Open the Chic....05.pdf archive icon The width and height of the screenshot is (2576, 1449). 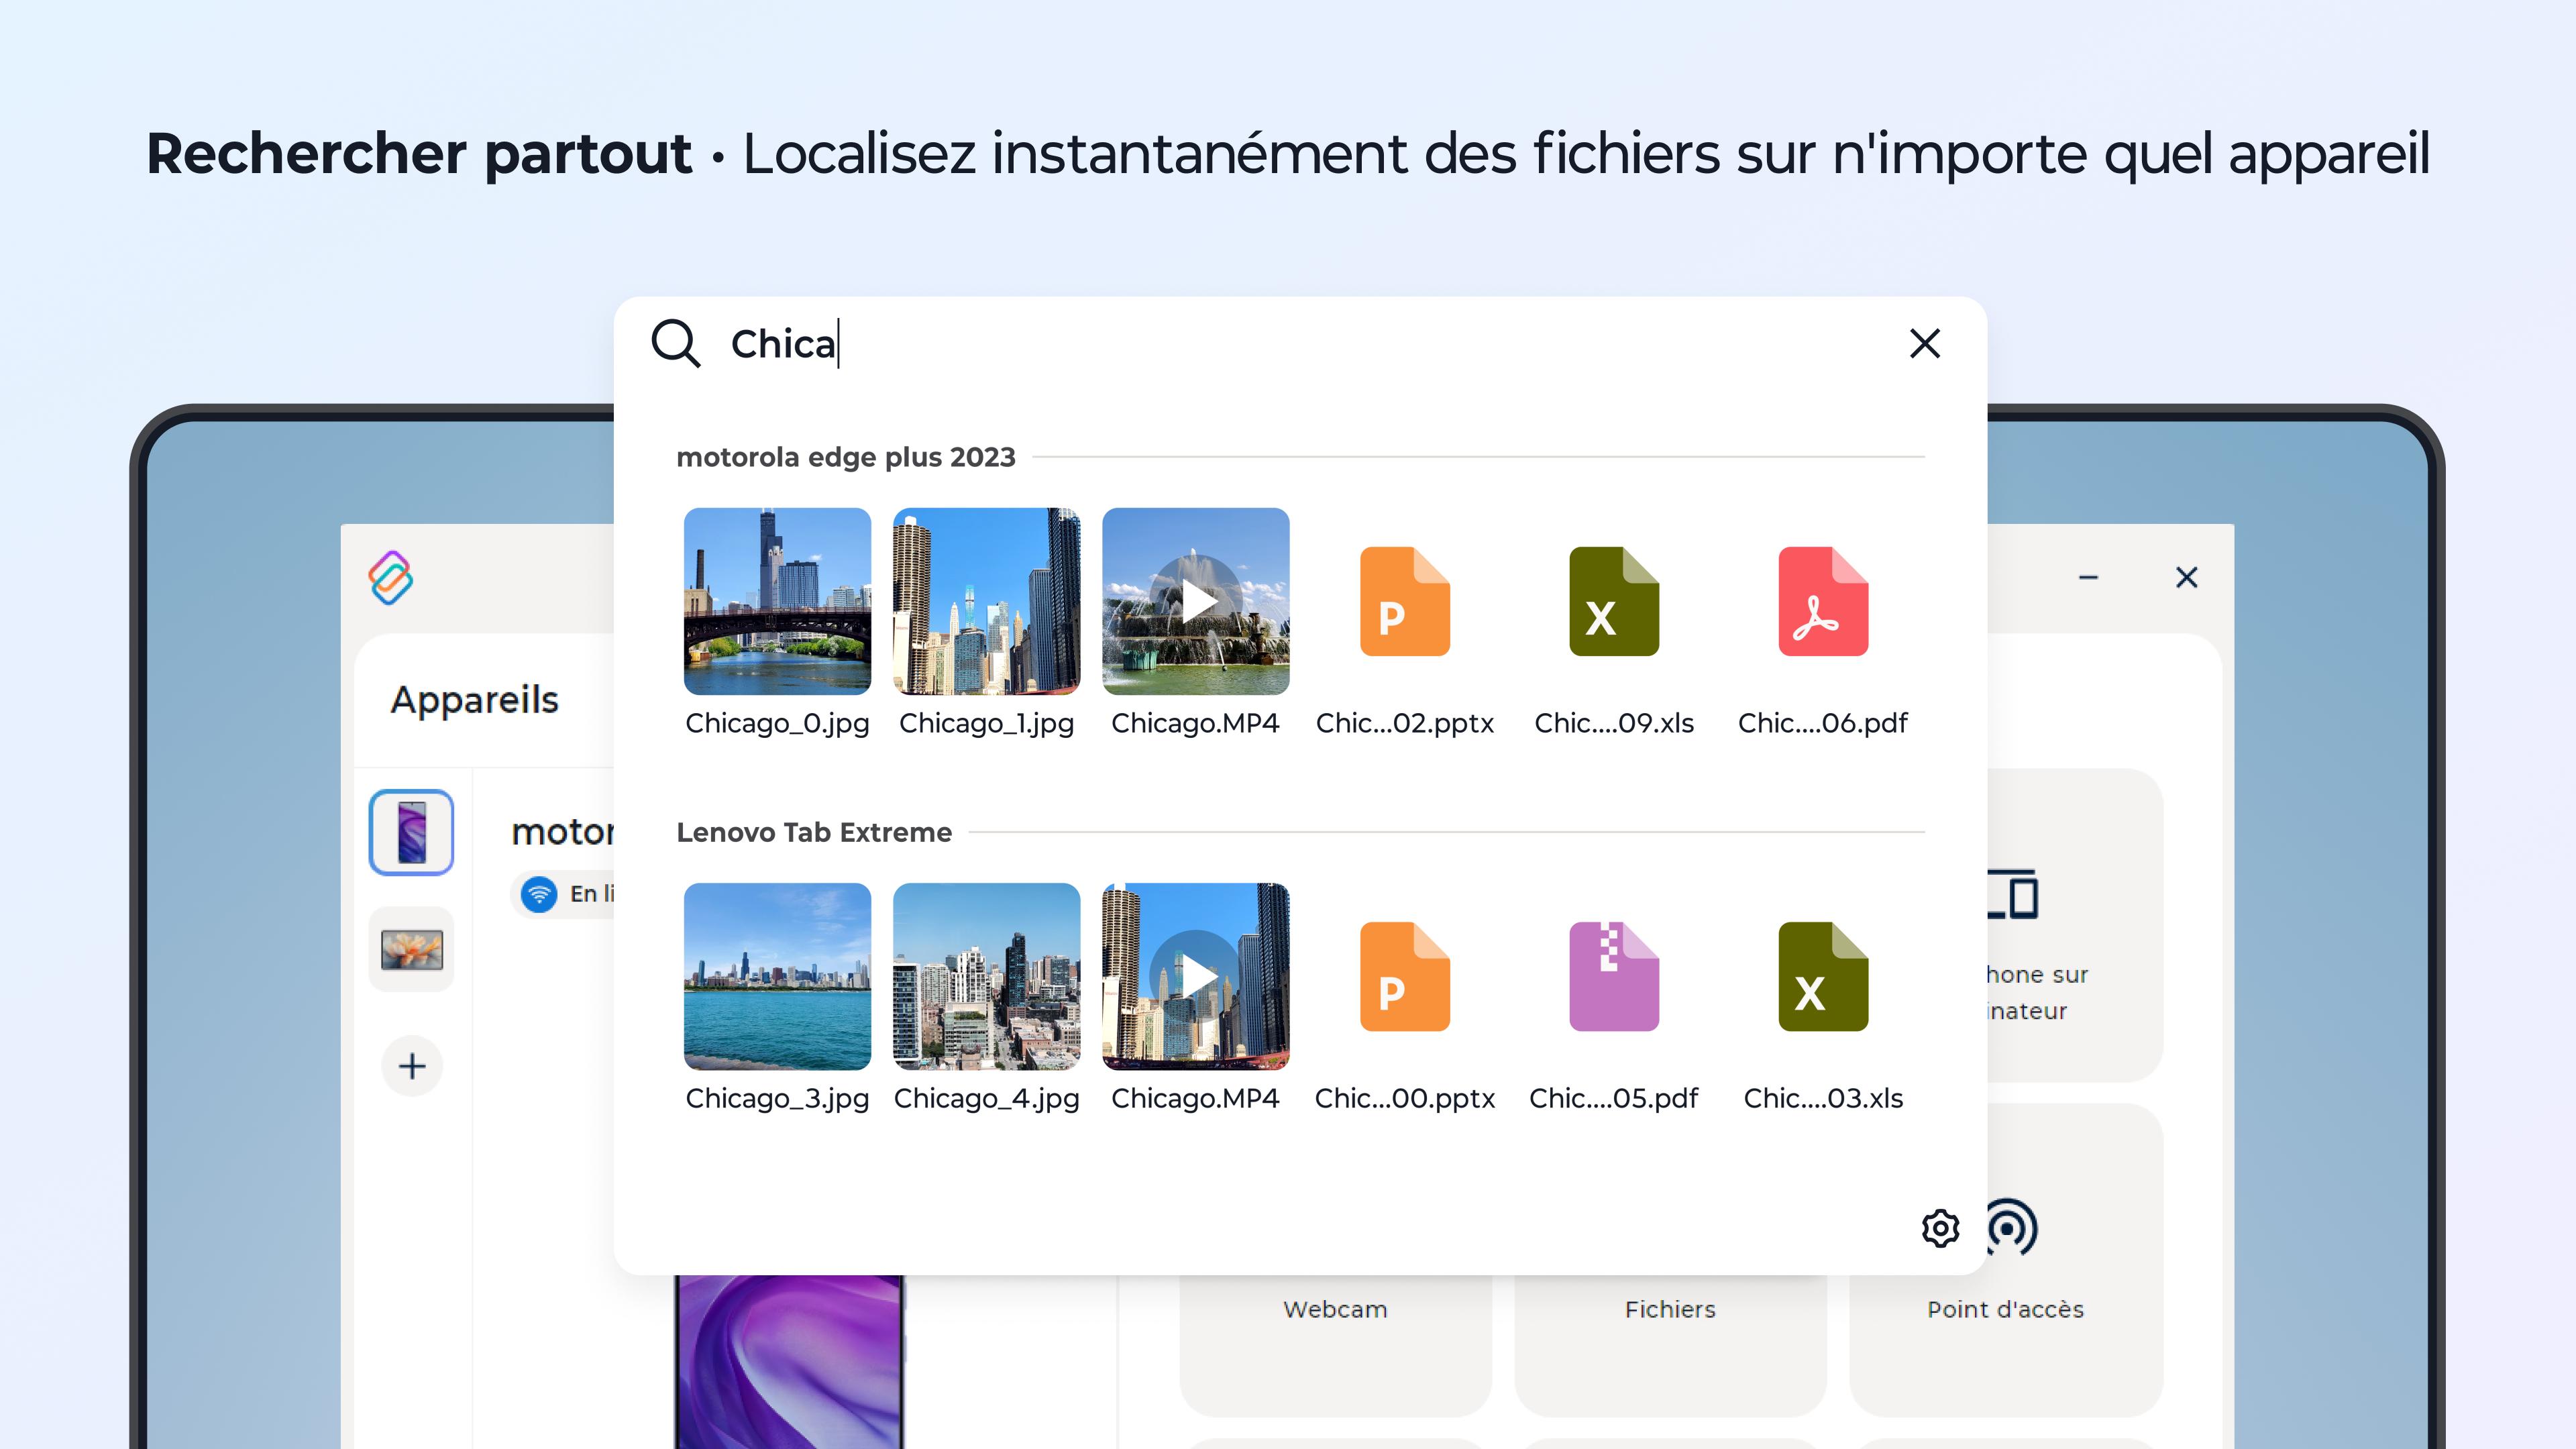tap(1613, 976)
